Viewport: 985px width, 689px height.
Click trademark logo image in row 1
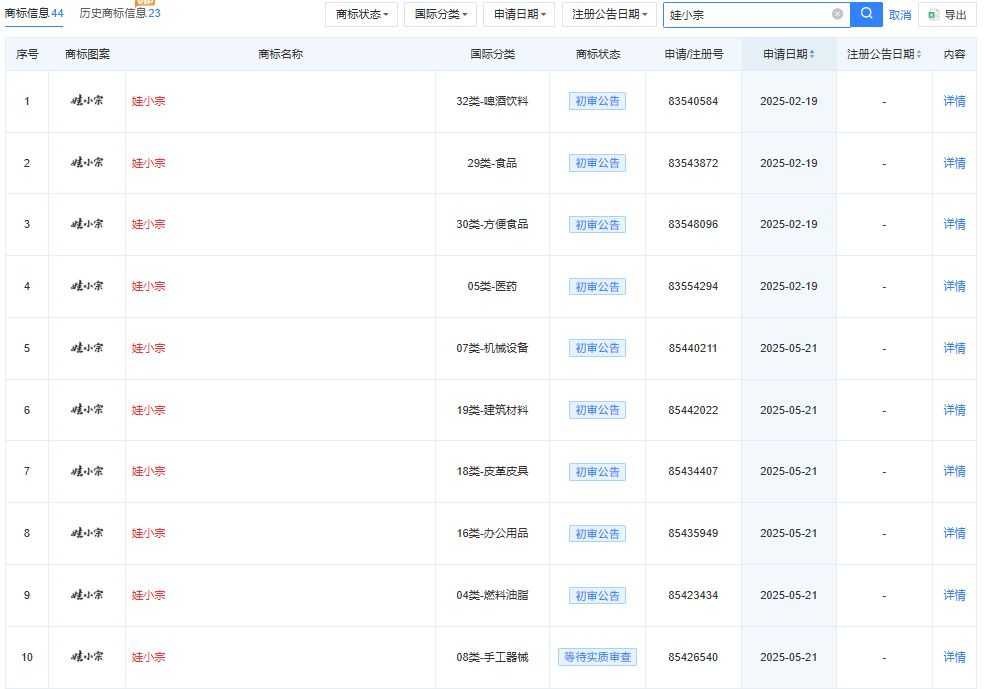[x=87, y=100]
